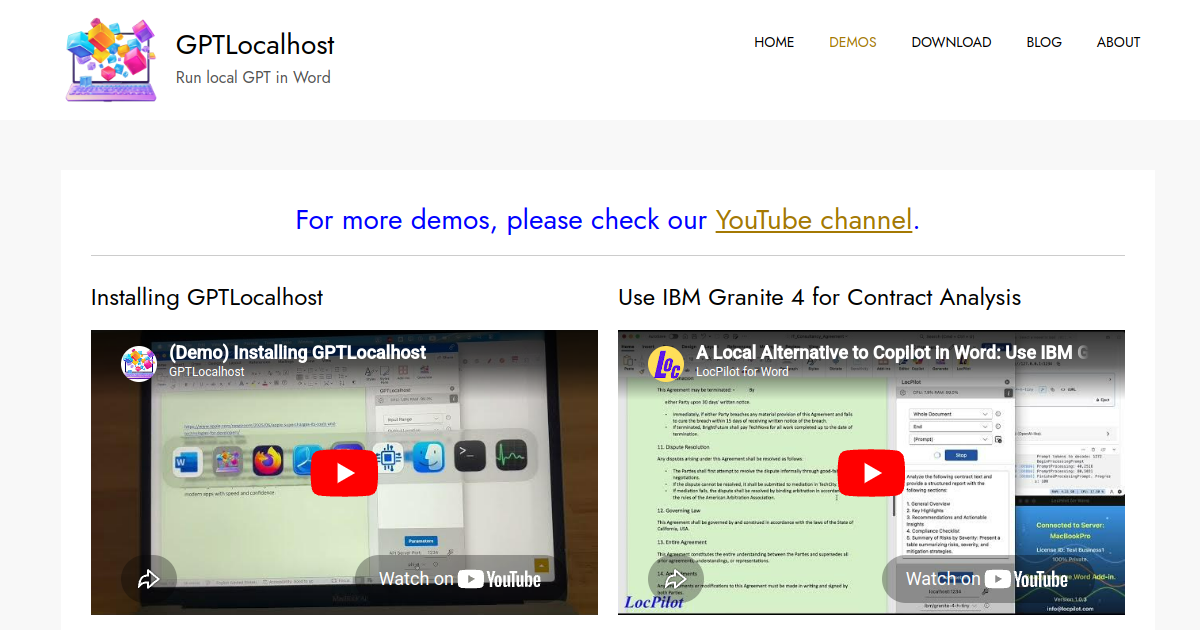The width and height of the screenshot is (1200, 630).
Task: Open the YouTube channel link
Action: coord(814,220)
